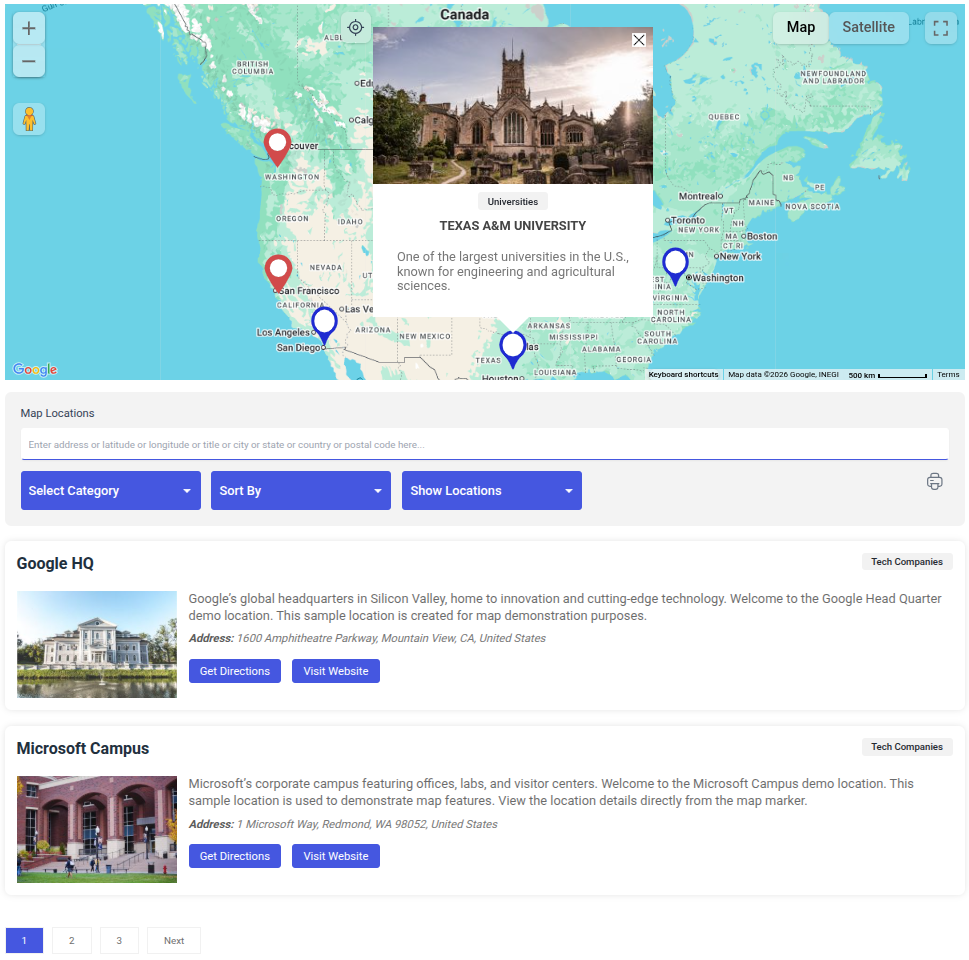Screen dimensions: 969x960
Task: Visit Website for Google HQ
Action: pyautogui.click(x=336, y=671)
